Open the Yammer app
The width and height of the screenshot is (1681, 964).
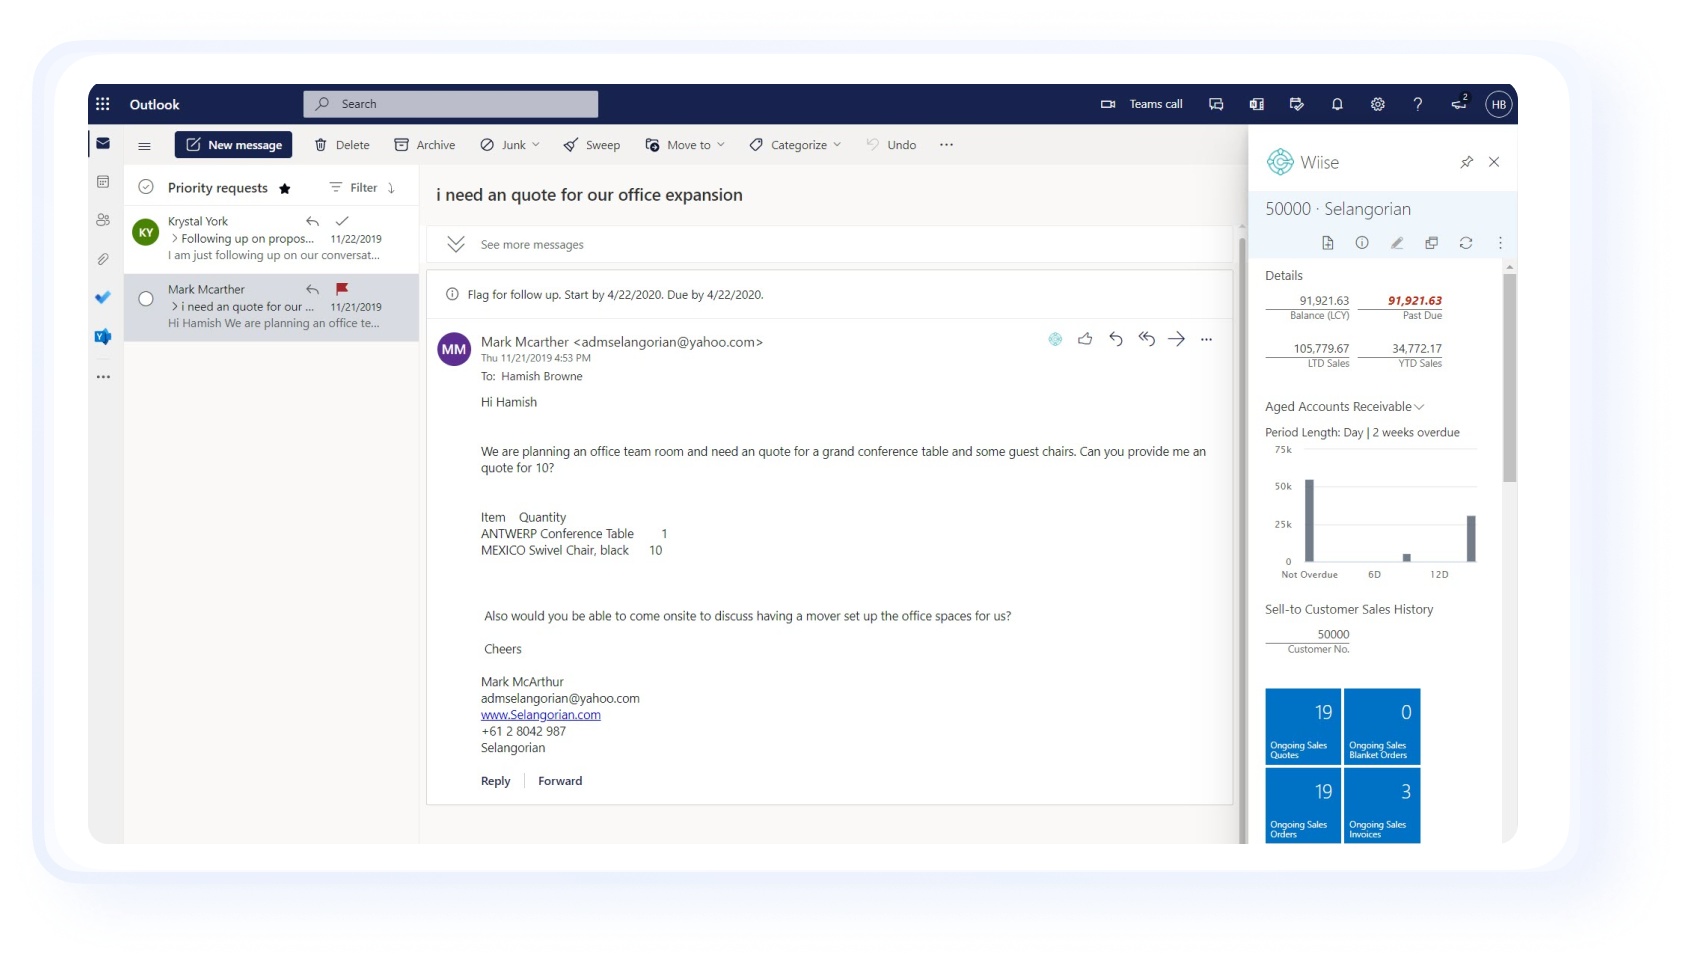103,337
